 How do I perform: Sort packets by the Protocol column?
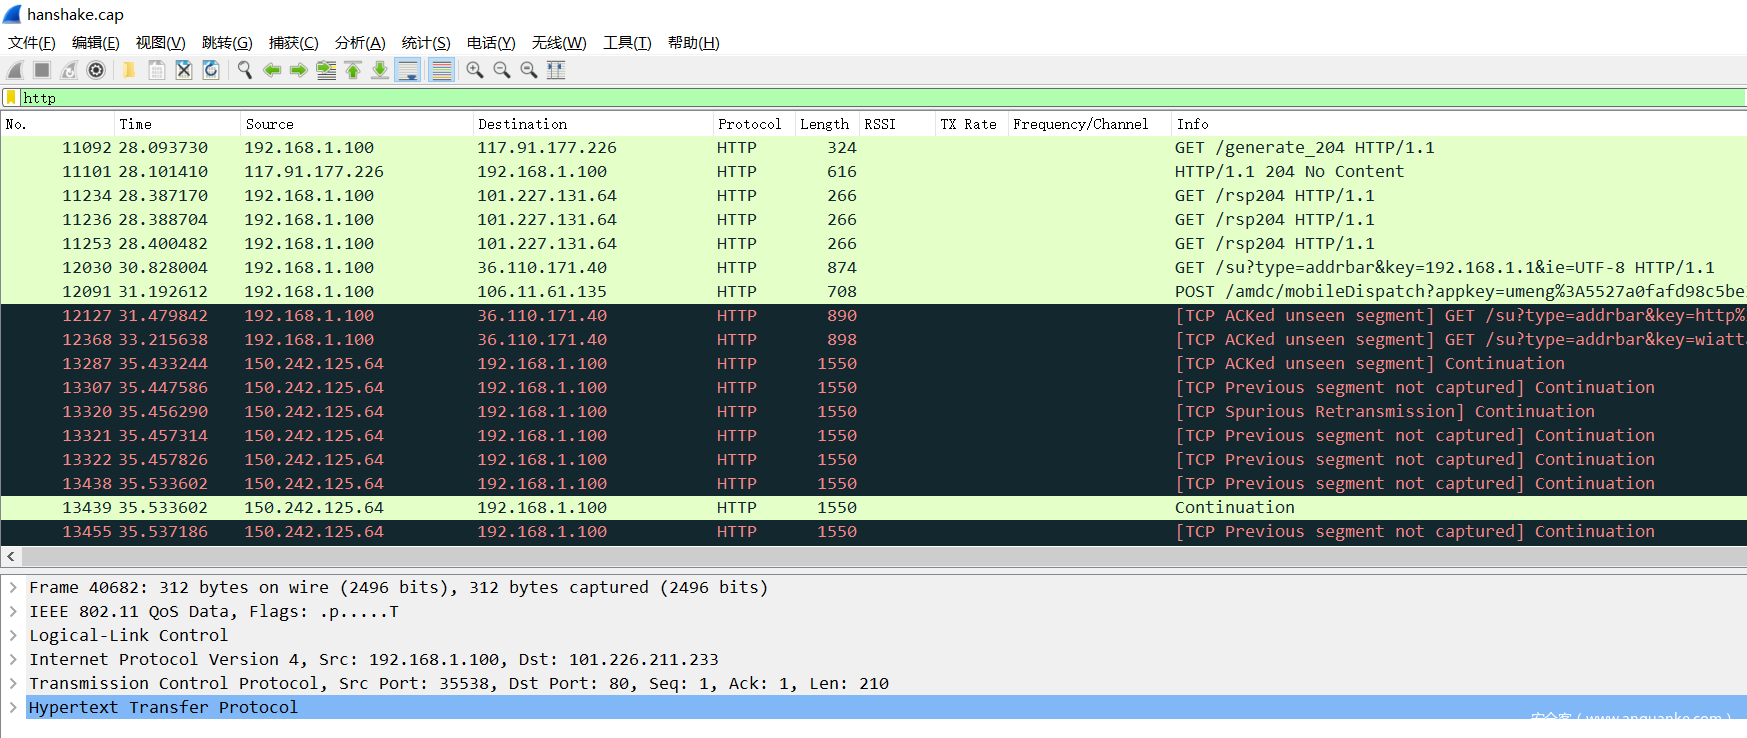[749, 124]
